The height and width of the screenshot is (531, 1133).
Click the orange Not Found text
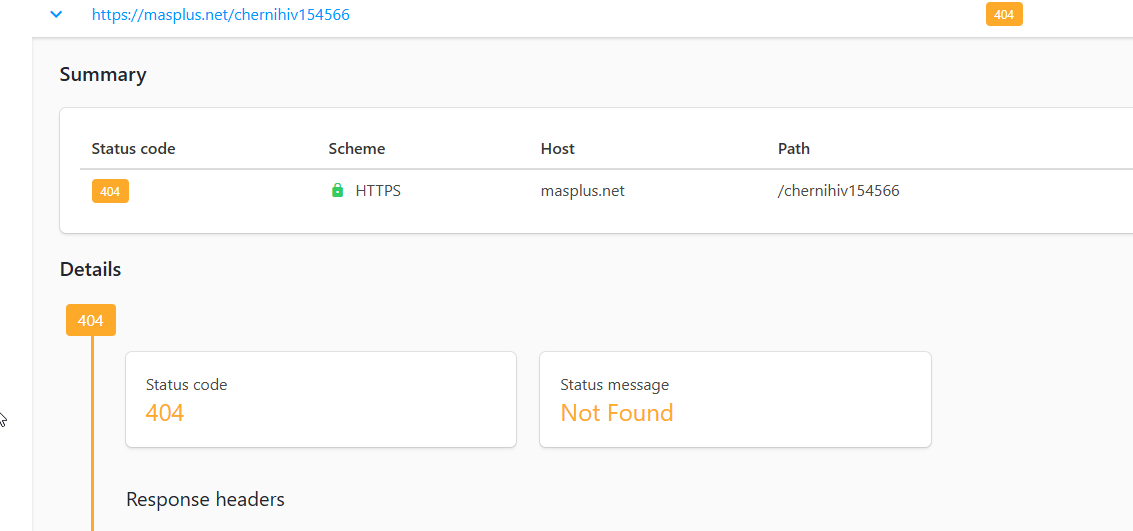click(x=616, y=413)
